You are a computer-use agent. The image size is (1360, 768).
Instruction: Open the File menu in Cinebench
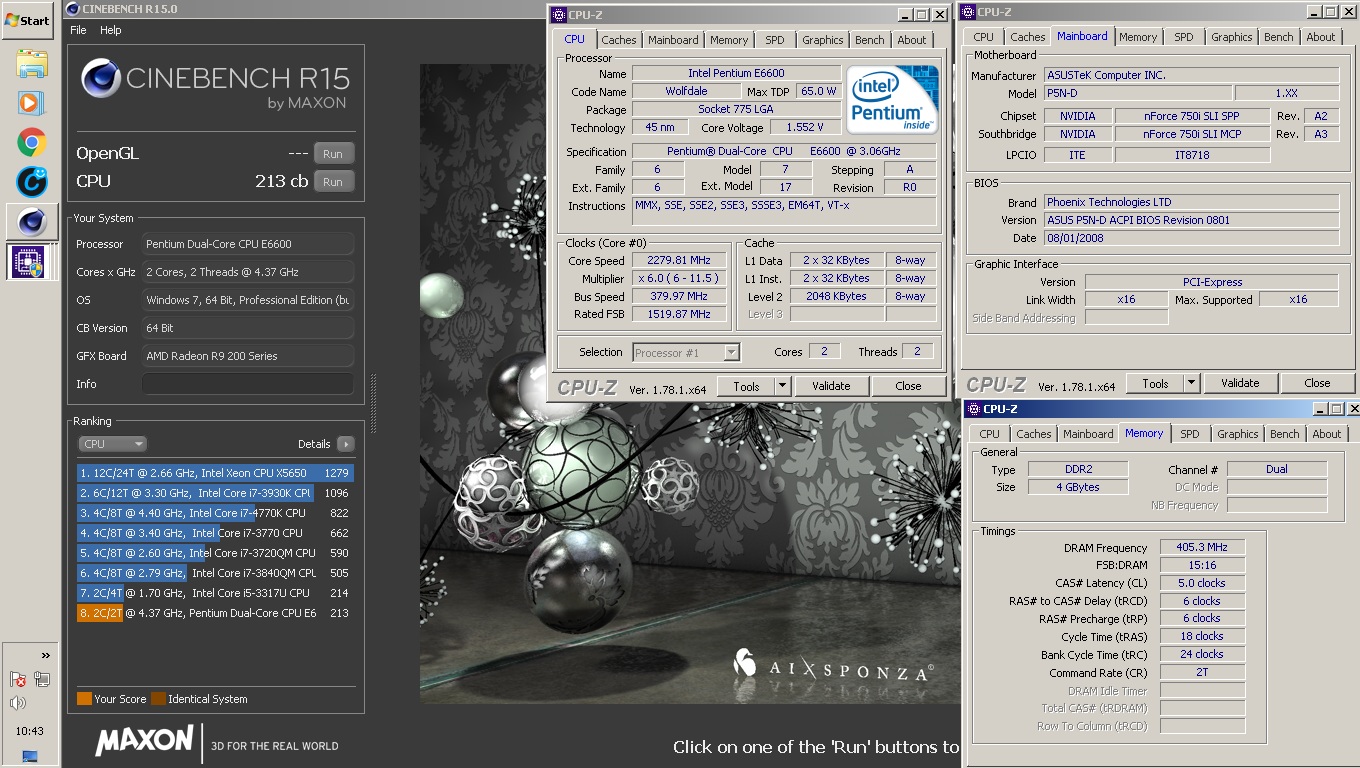pos(78,30)
